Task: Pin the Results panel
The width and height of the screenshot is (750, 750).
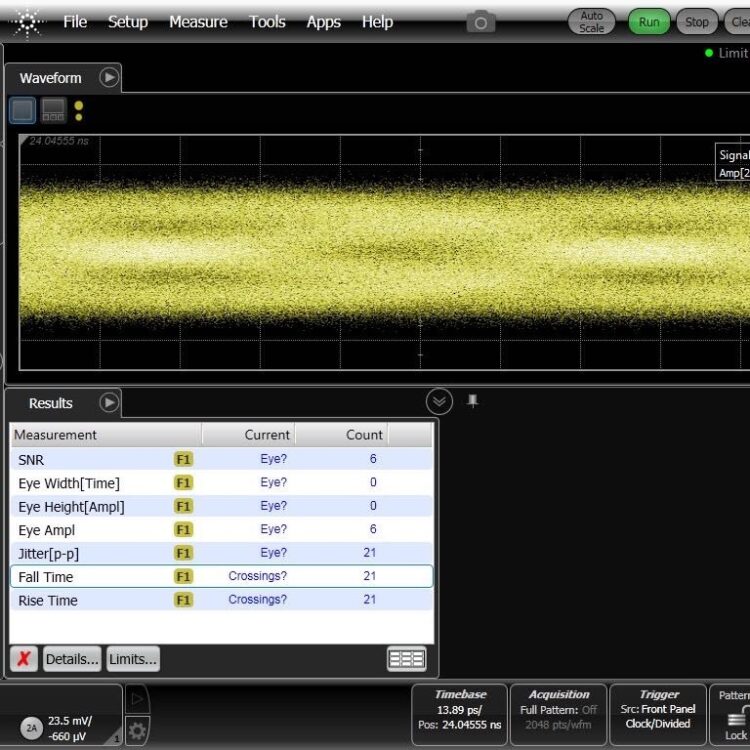Action: (473, 401)
